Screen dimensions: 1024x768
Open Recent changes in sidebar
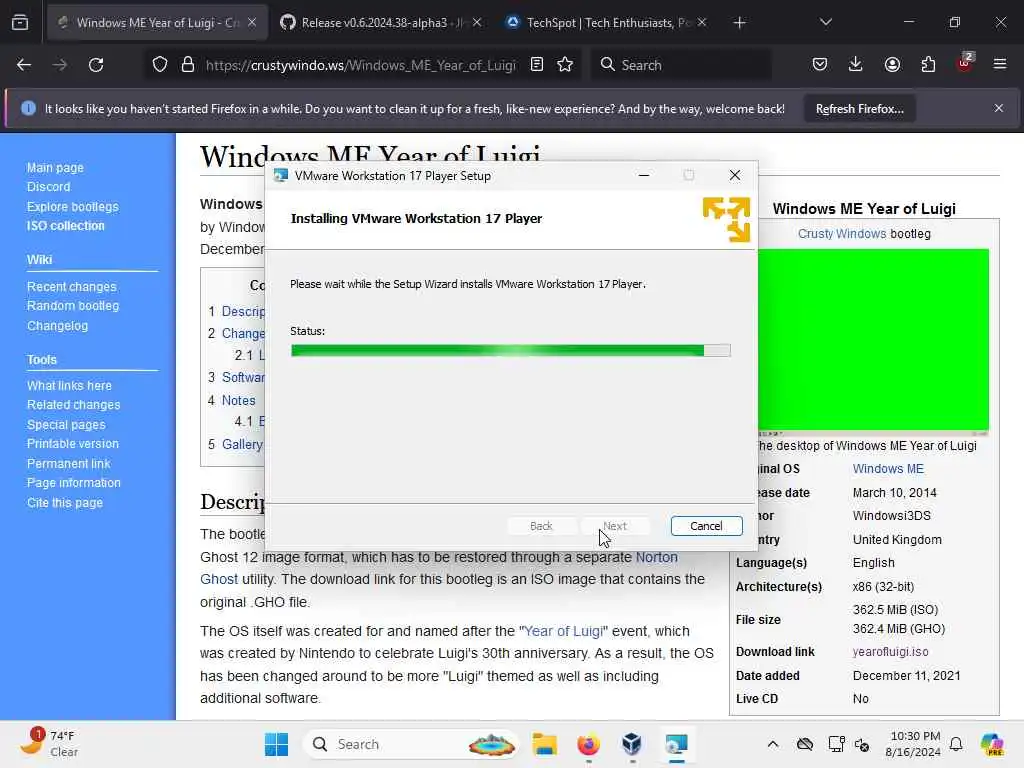coord(72,287)
